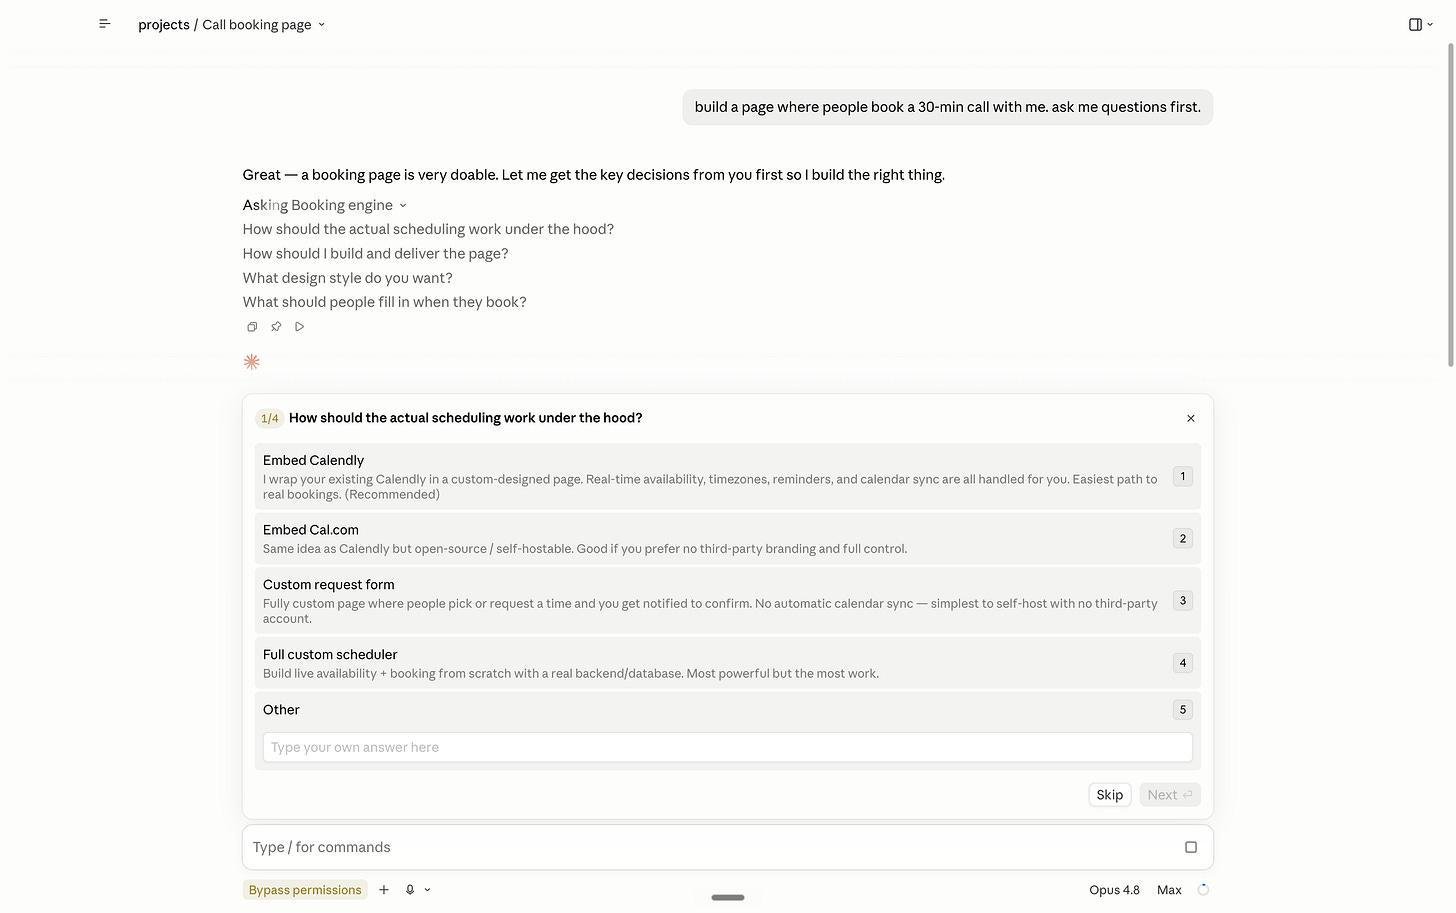The width and height of the screenshot is (1456, 913).
Task: Go to projects breadcrumb
Action: 164,24
